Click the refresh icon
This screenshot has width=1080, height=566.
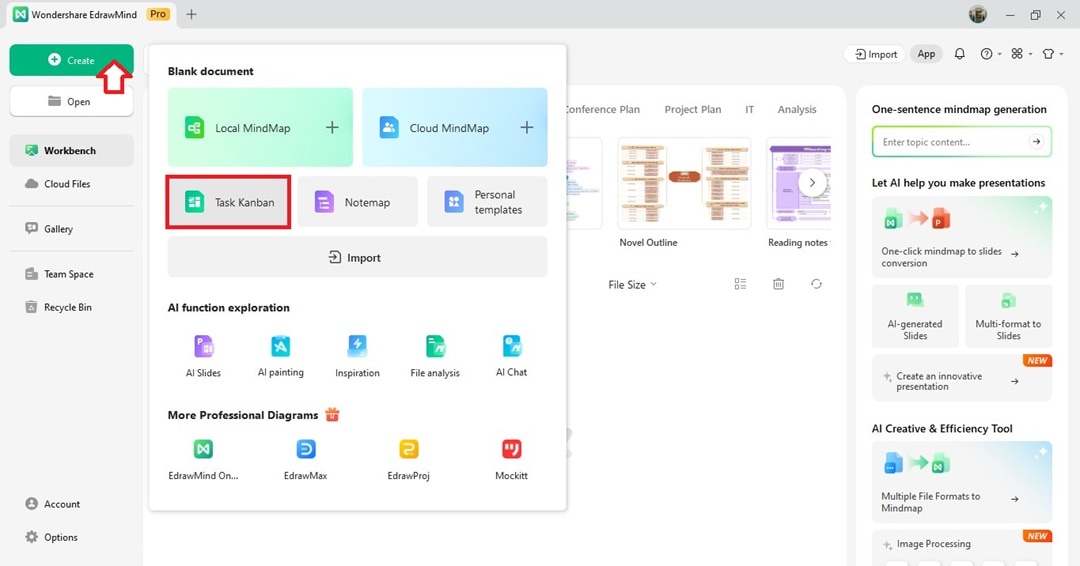(x=816, y=284)
